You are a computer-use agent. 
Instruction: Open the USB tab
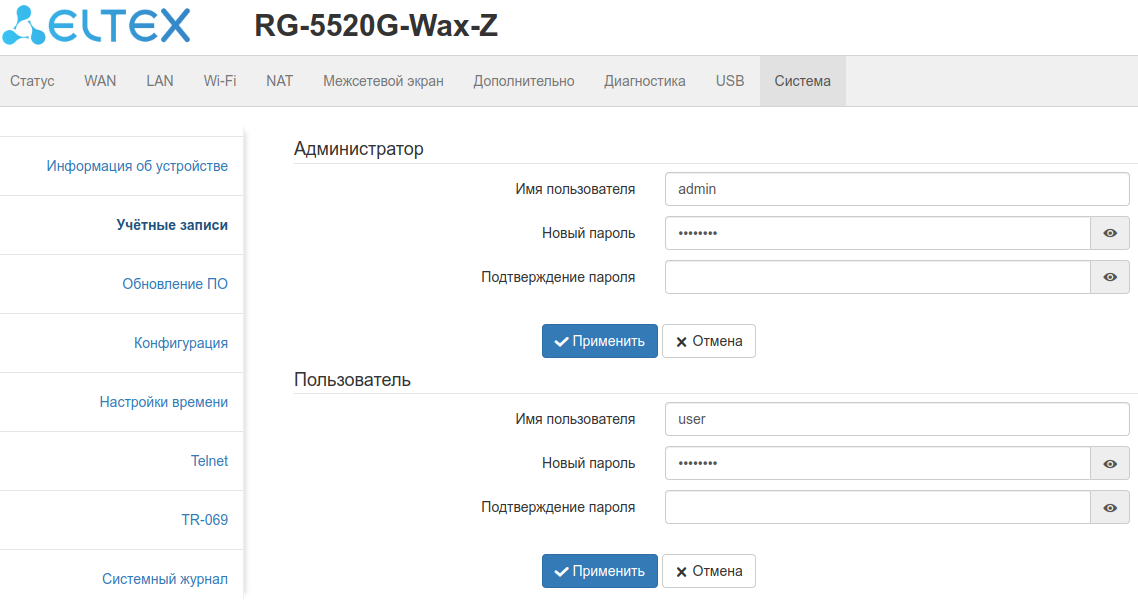click(730, 81)
